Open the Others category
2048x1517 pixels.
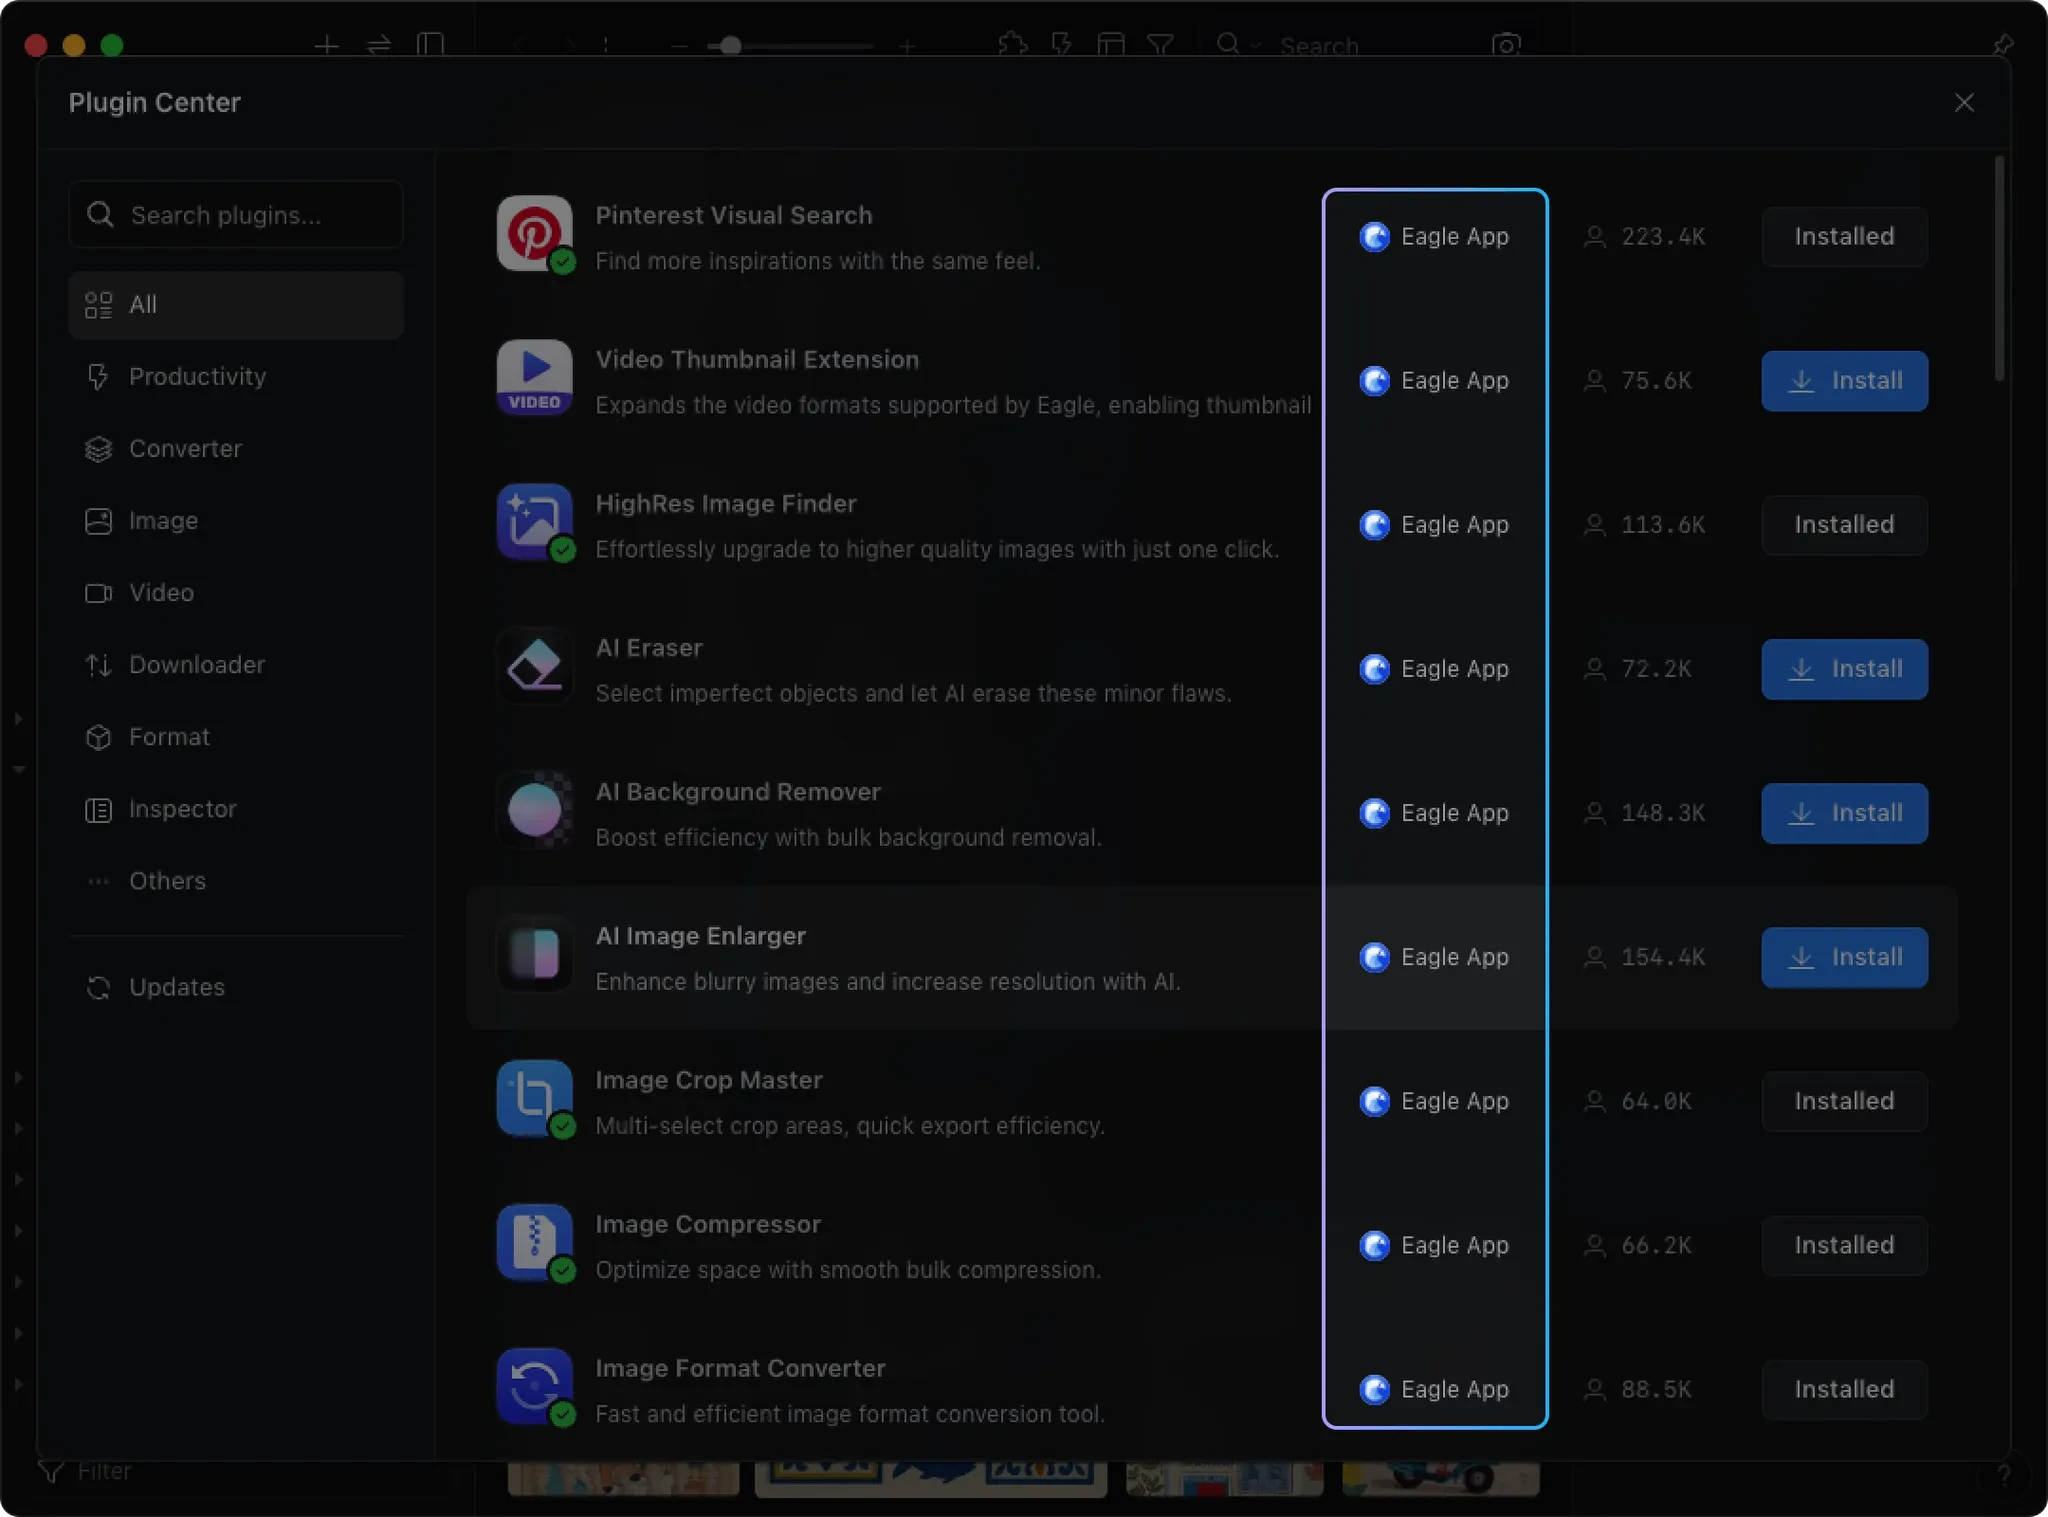coord(236,881)
